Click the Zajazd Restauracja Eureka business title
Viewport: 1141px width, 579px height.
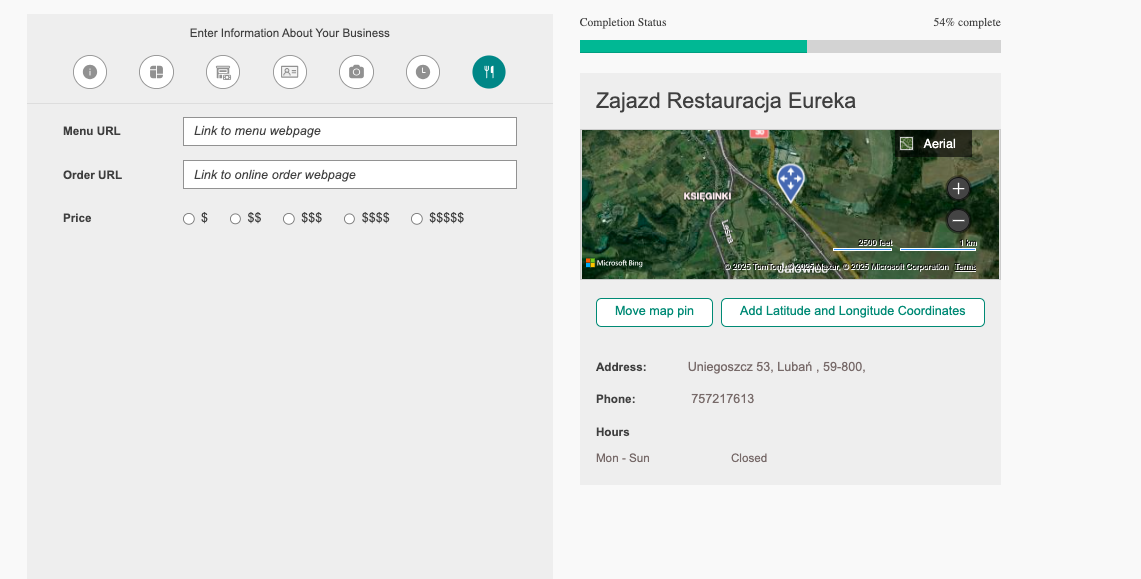[x=725, y=100]
